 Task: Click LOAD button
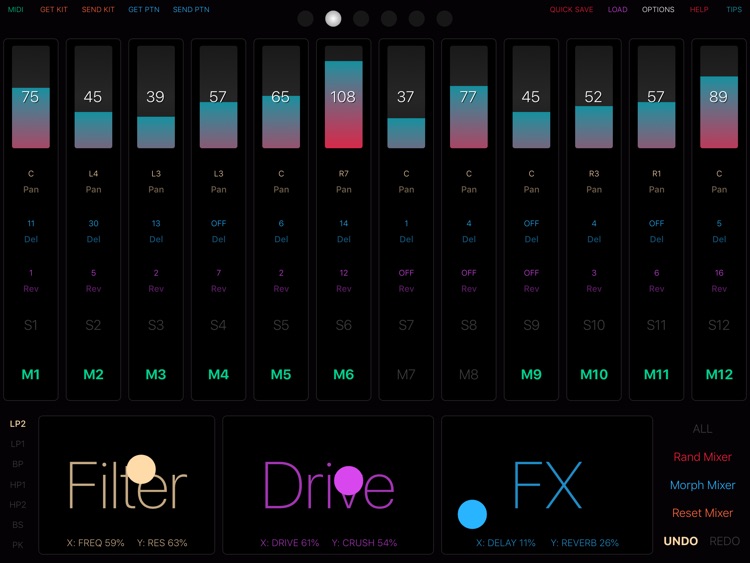[x=617, y=9]
